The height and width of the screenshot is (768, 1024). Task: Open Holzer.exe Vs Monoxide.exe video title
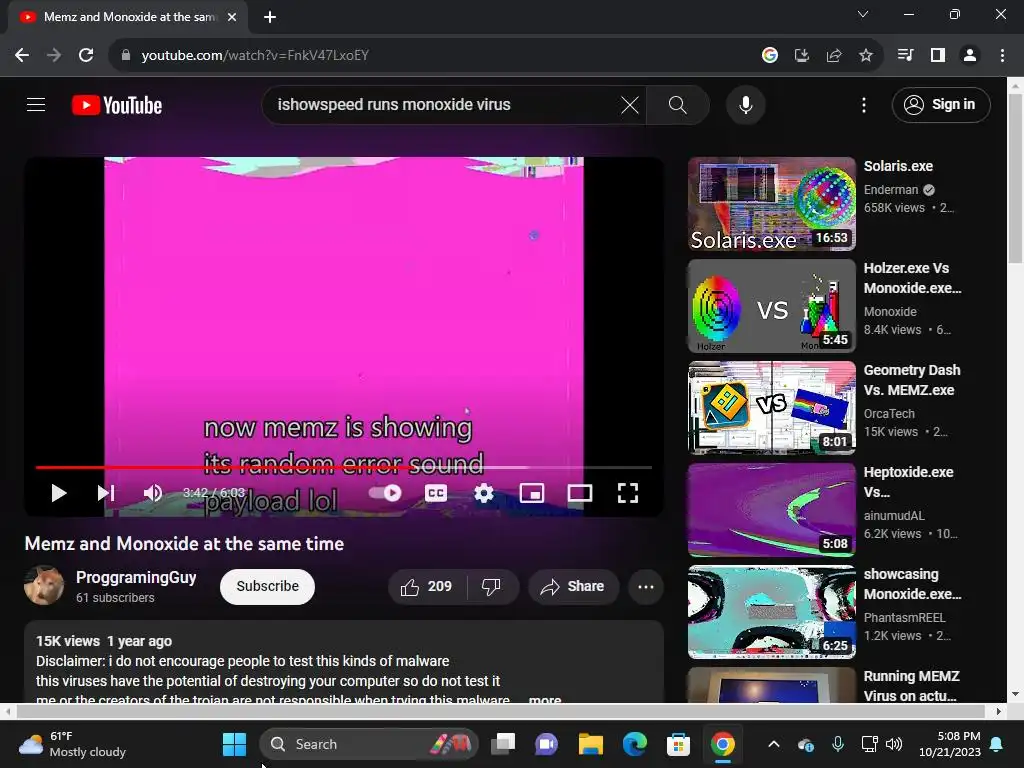point(912,278)
